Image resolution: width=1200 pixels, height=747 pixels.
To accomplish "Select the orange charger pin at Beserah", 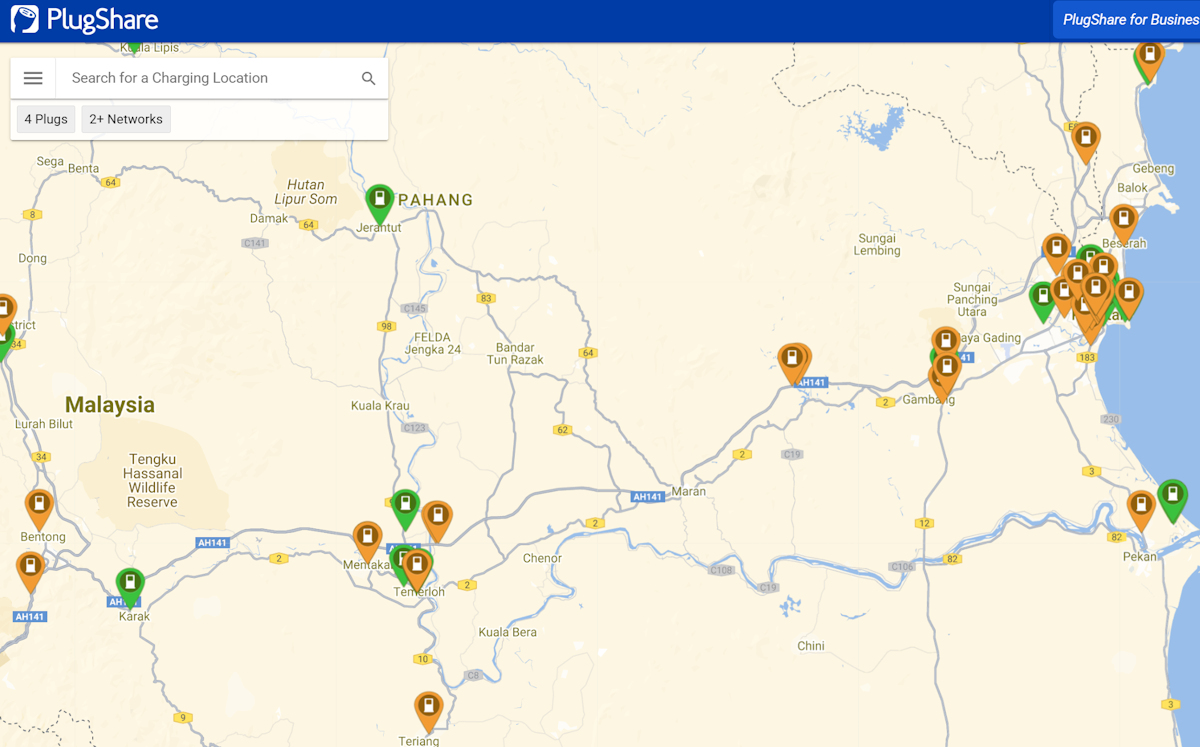I will [1123, 221].
